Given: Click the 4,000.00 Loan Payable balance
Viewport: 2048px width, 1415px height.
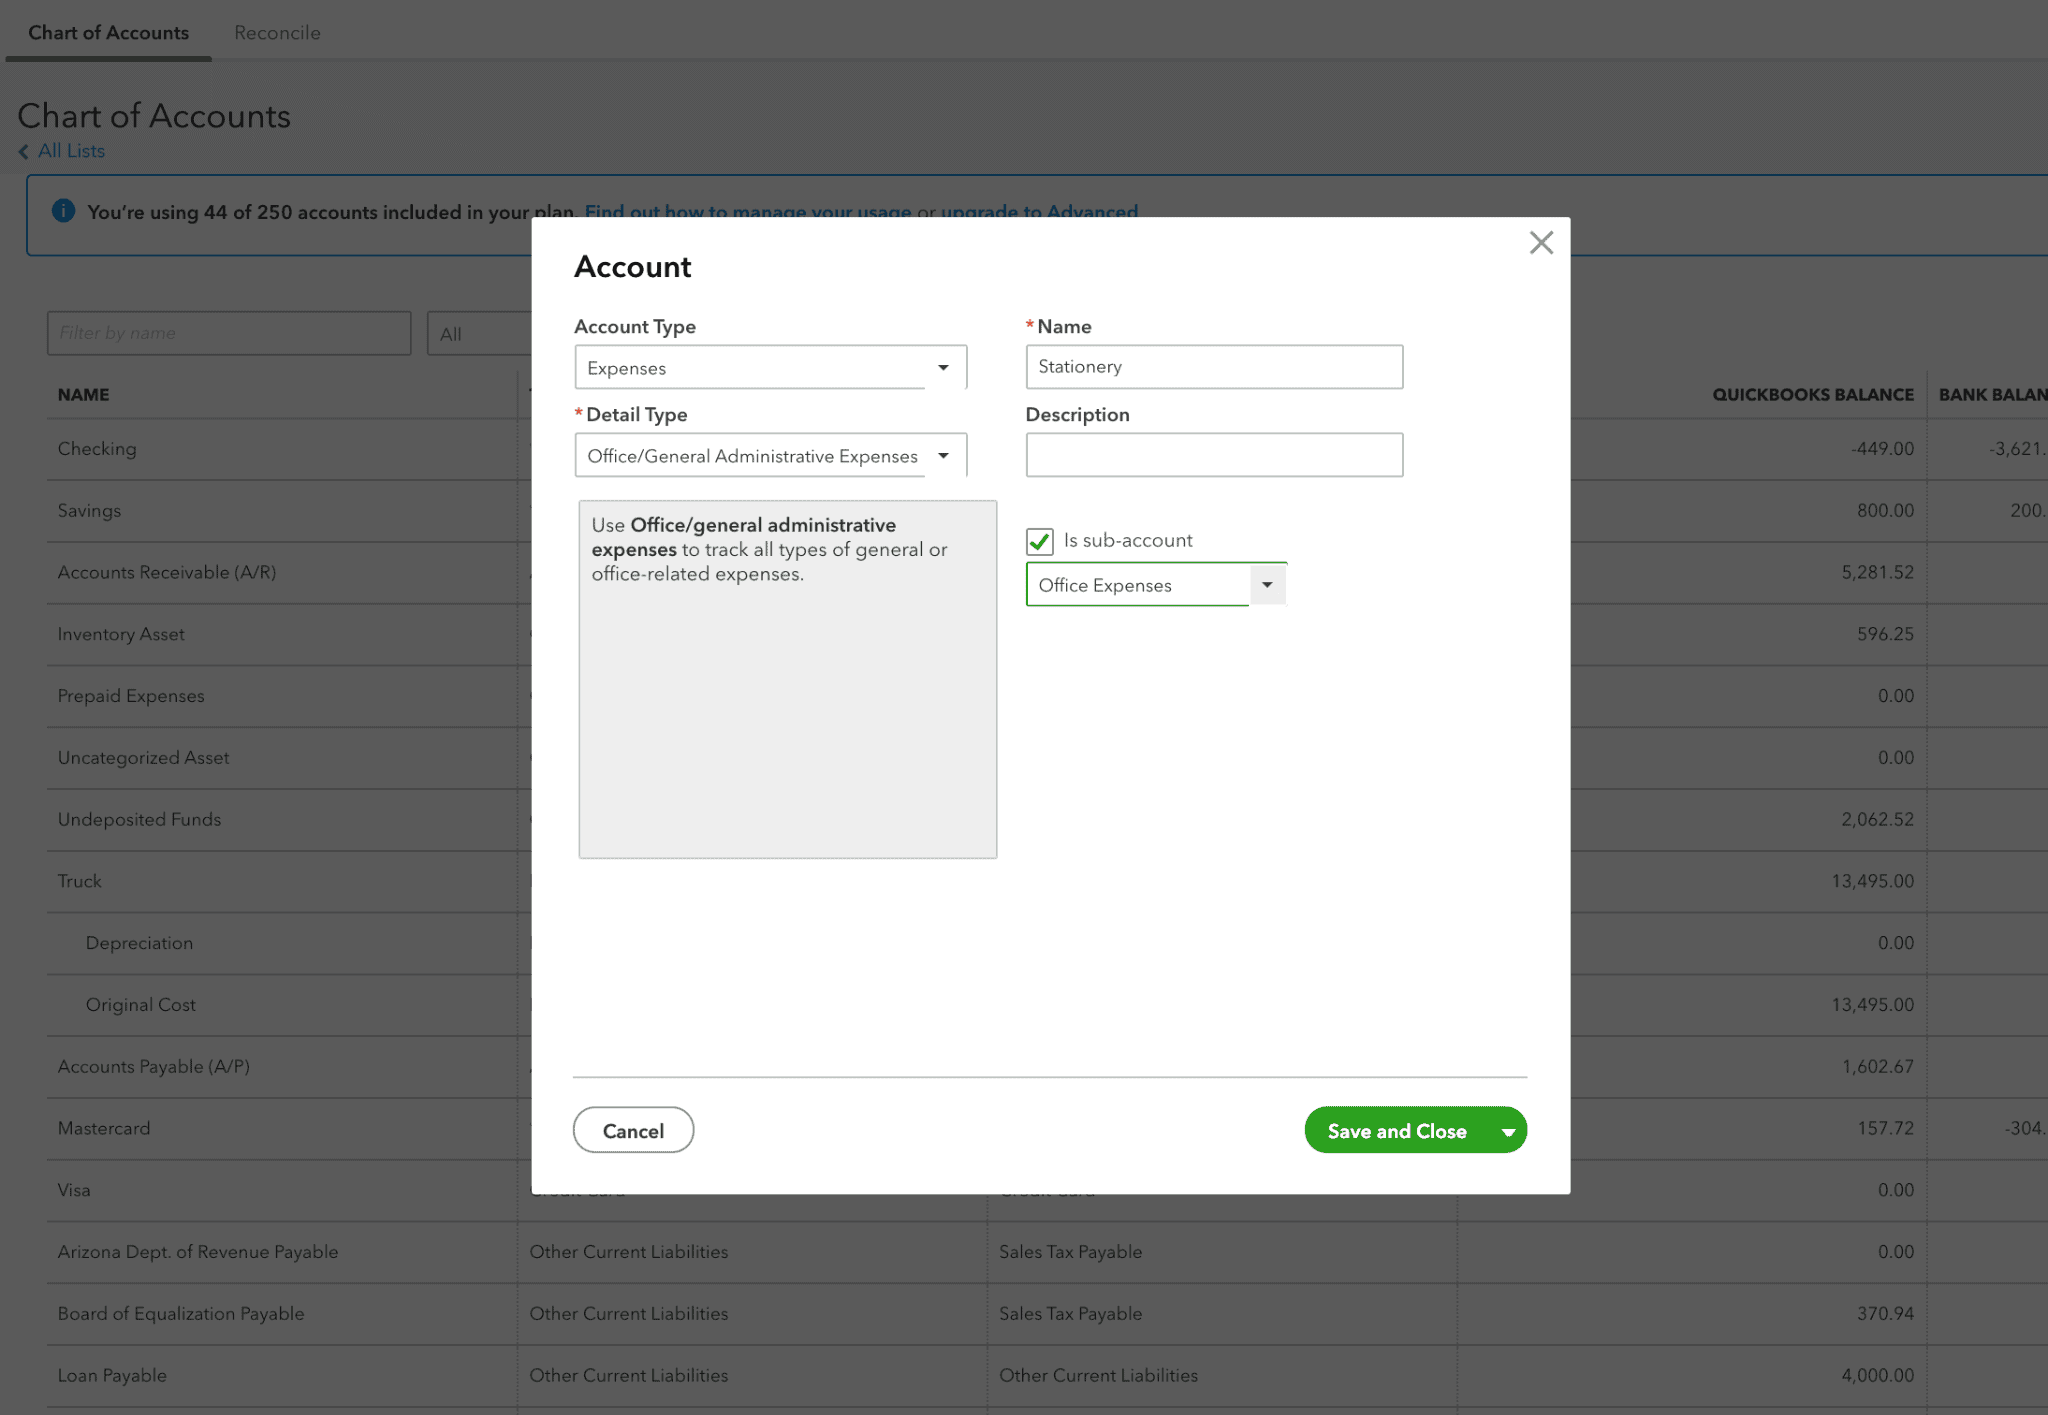Looking at the screenshot, I should (1877, 1376).
